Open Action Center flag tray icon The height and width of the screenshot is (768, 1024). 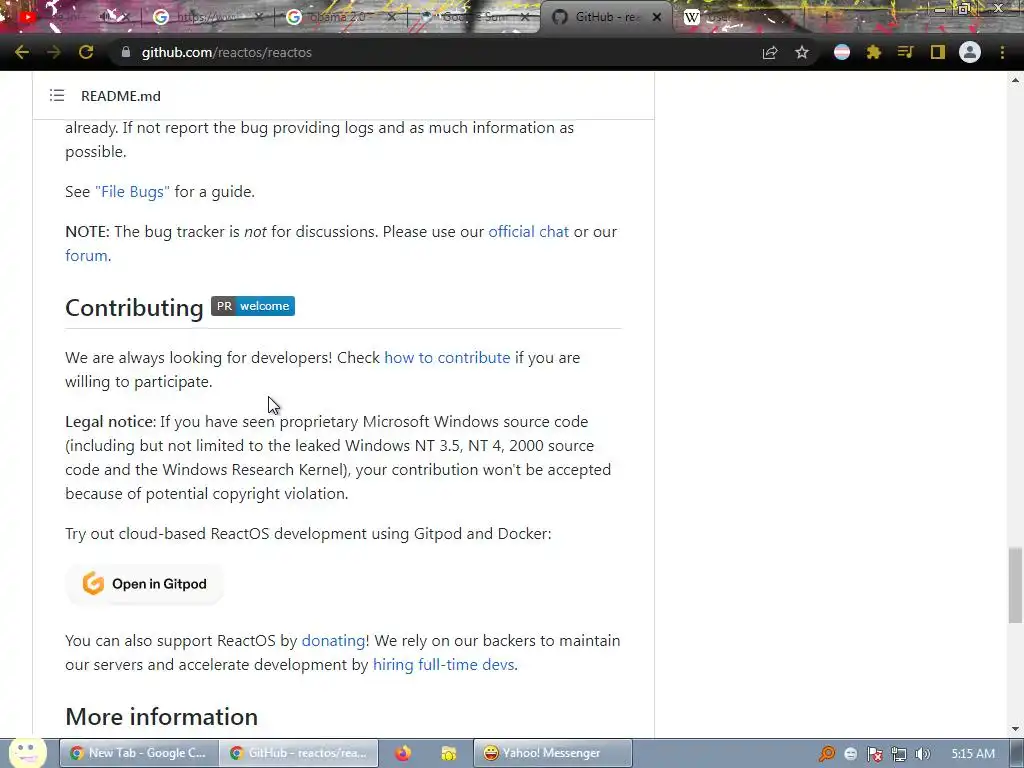tap(874, 754)
